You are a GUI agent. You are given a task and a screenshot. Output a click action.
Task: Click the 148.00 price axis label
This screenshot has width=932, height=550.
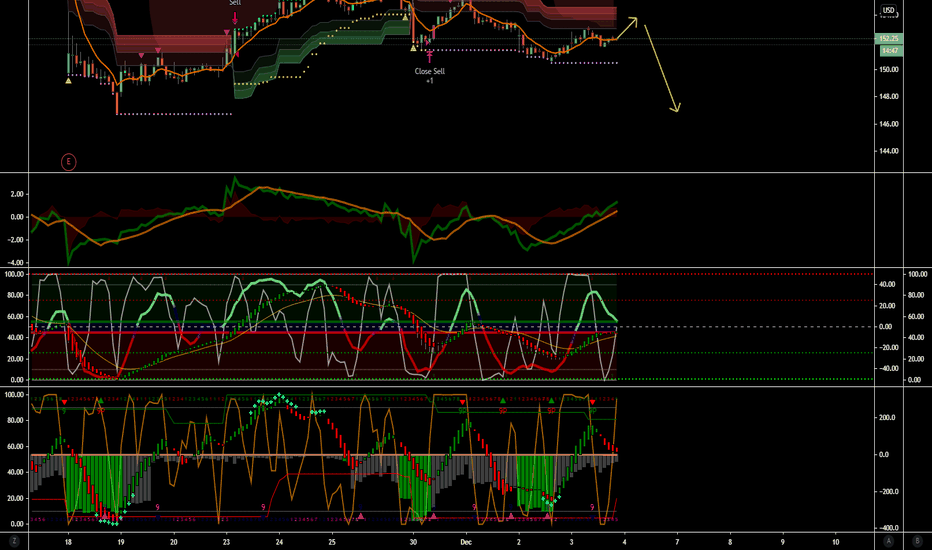(889, 96)
